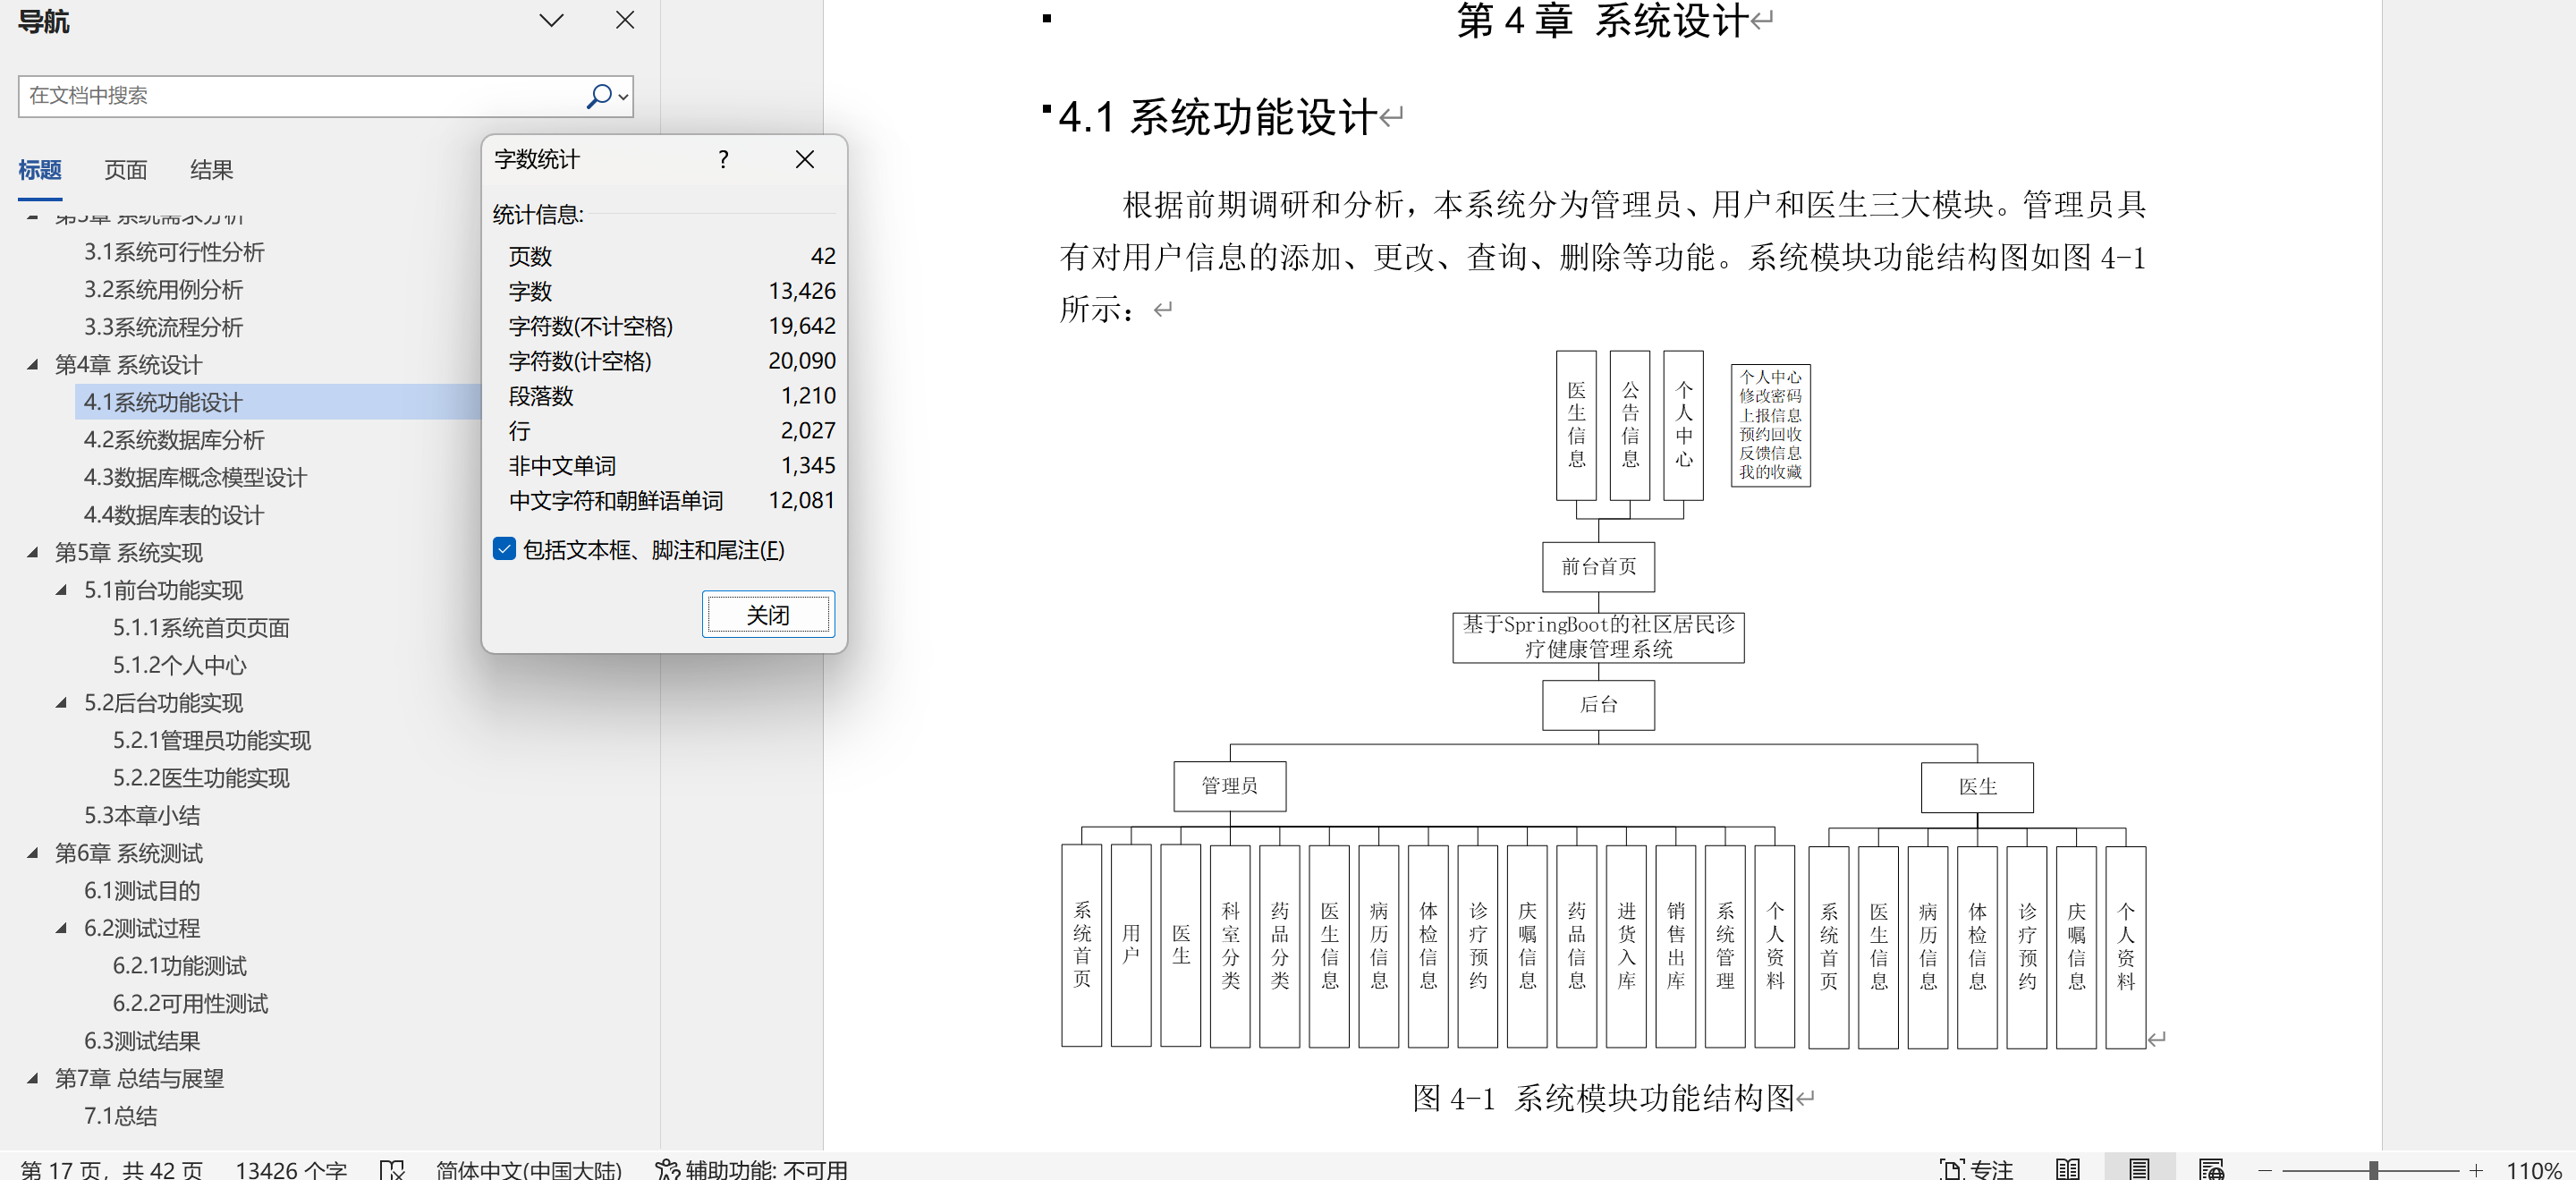Collapse the 第5章 系统实现 heading
The width and height of the screenshot is (2576, 1180).
[x=33, y=553]
